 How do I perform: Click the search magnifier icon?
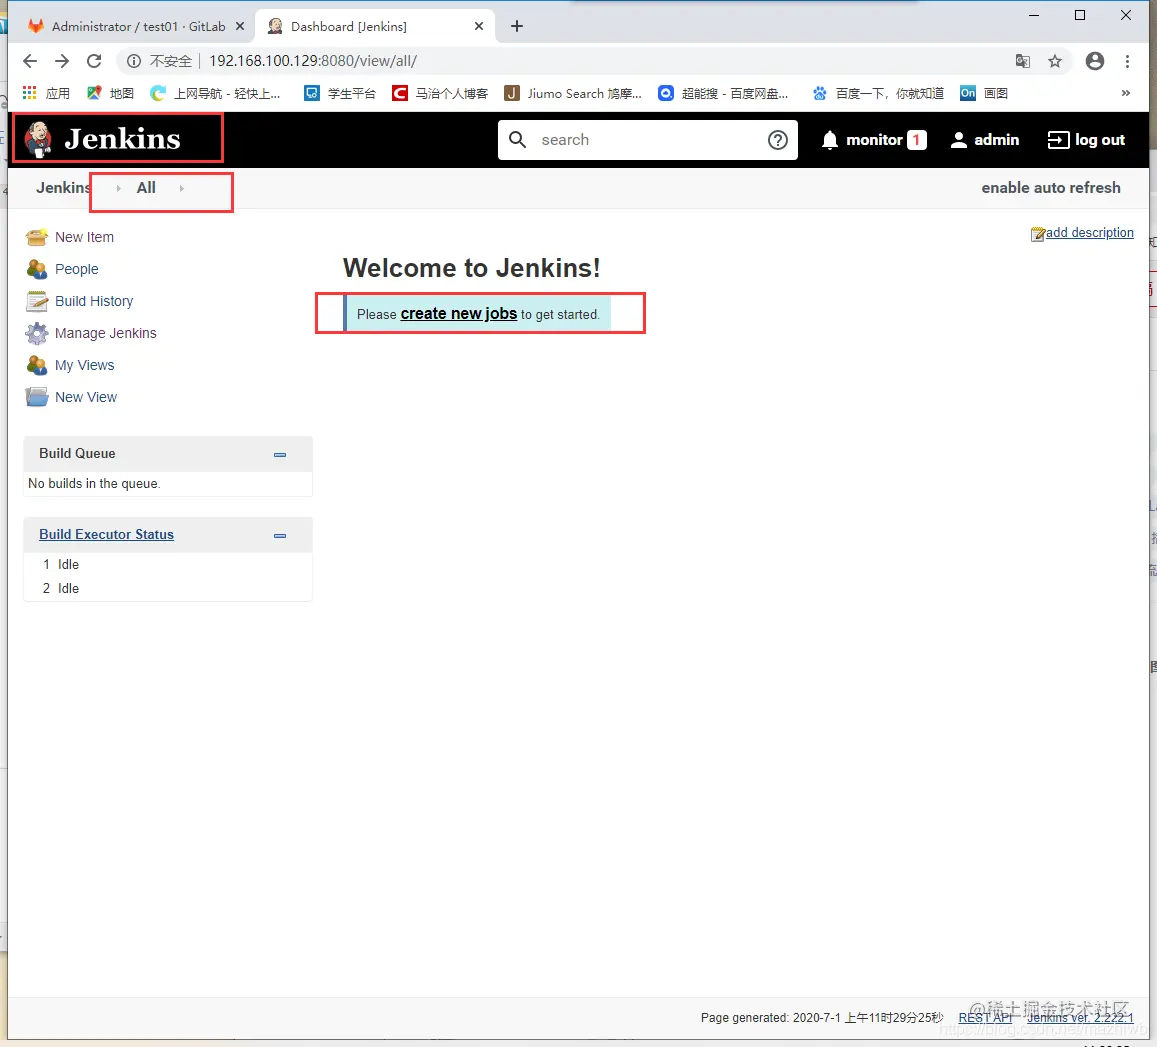pyautogui.click(x=517, y=139)
